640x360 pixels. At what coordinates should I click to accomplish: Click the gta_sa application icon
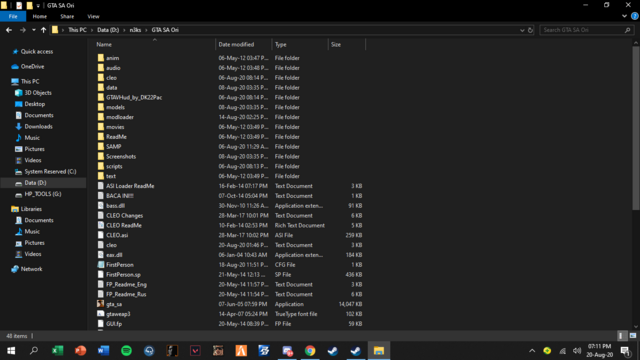click(x=100, y=304)
